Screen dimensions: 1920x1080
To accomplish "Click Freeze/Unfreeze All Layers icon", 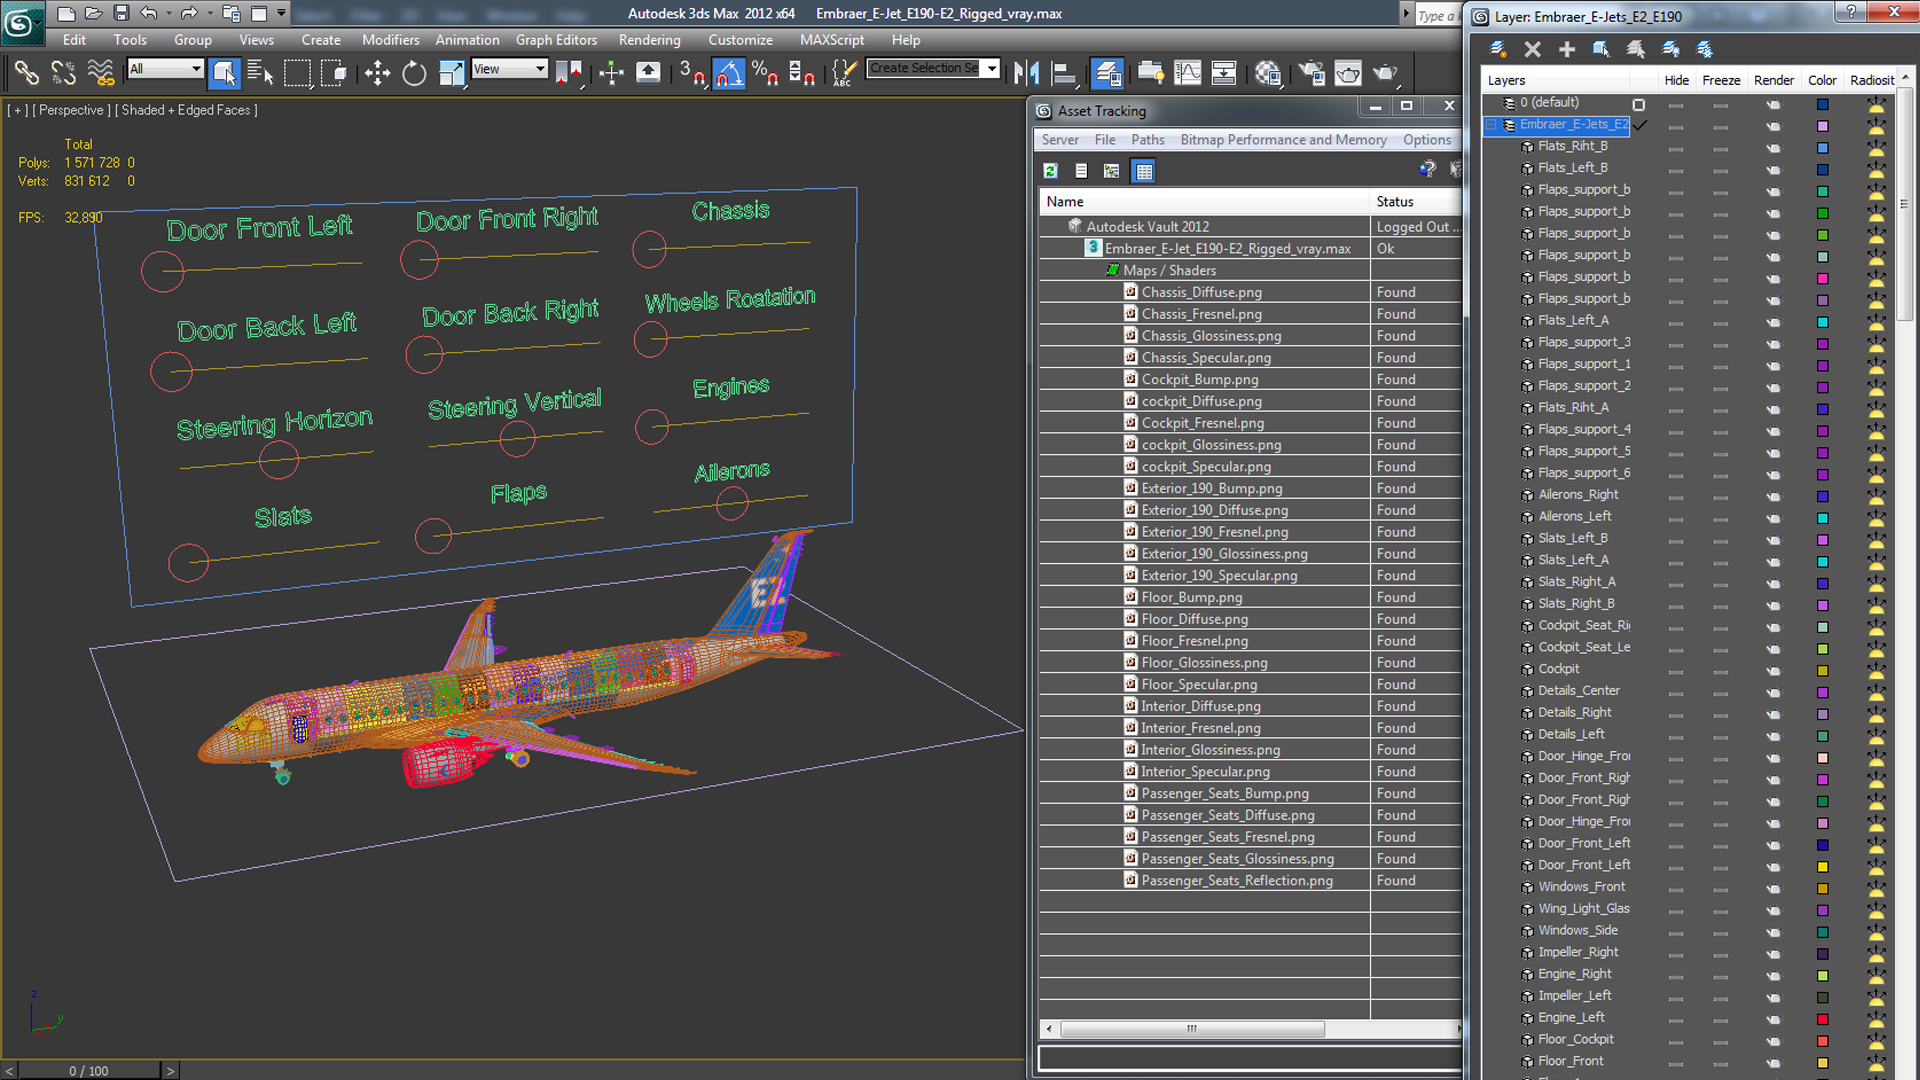I will point(1705,49).
